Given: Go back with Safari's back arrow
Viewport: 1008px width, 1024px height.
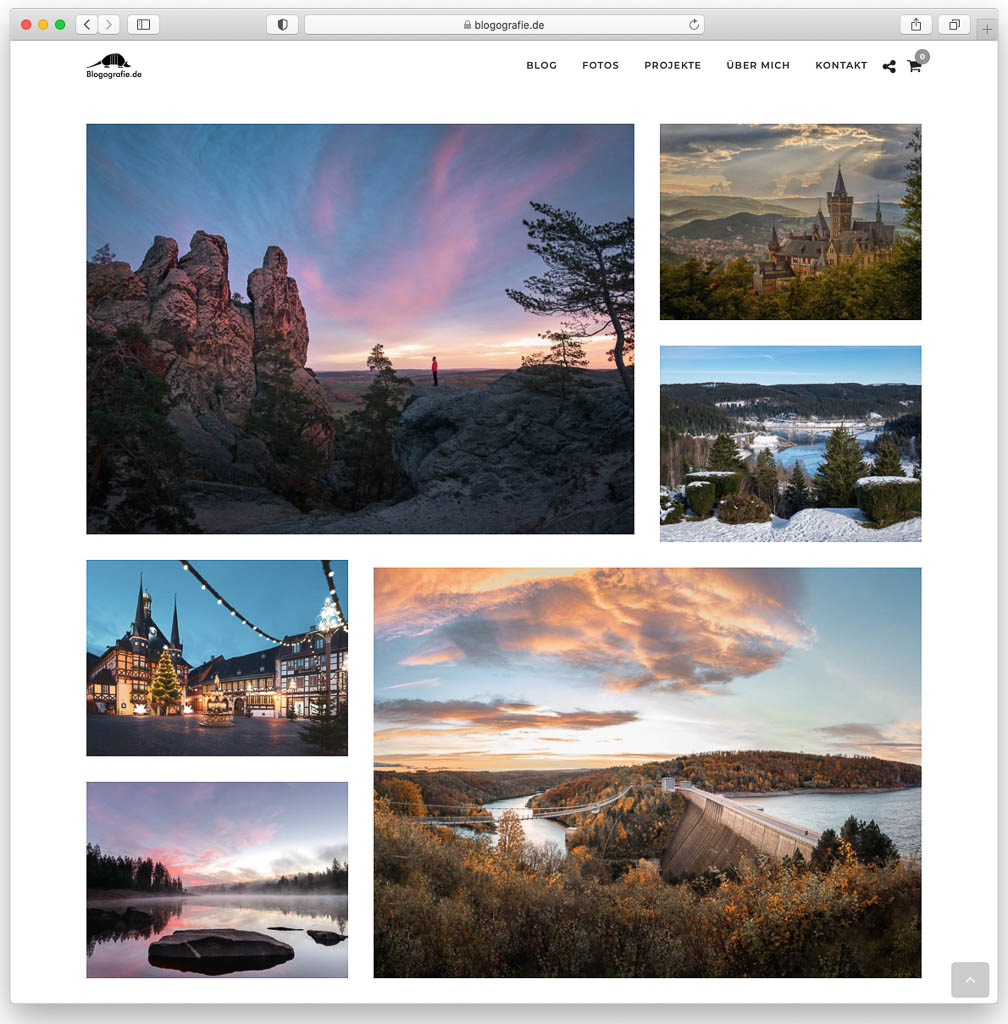Looking at the screenshot, I should point(87,25).
